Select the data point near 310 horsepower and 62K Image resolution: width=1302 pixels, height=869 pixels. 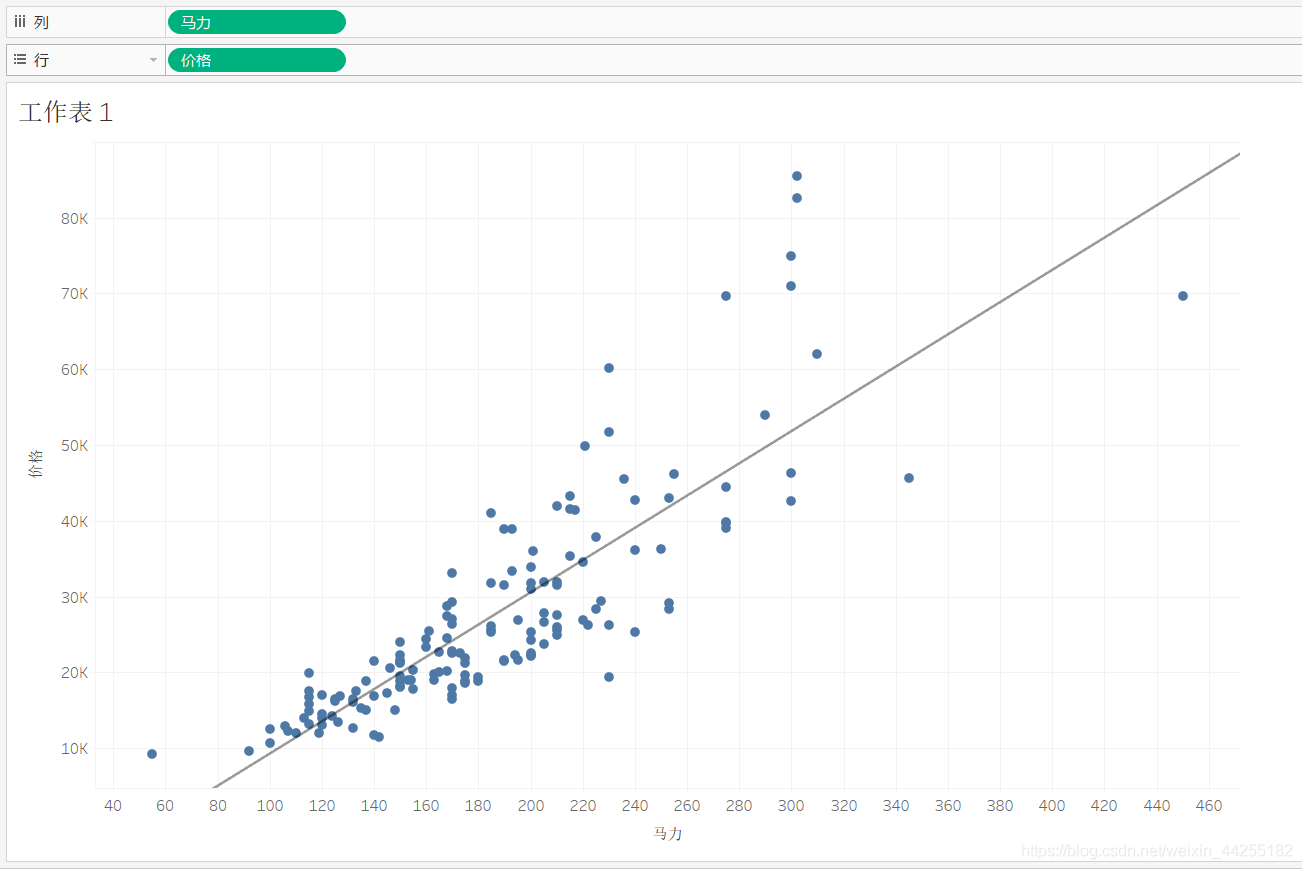tap(817, 354)
